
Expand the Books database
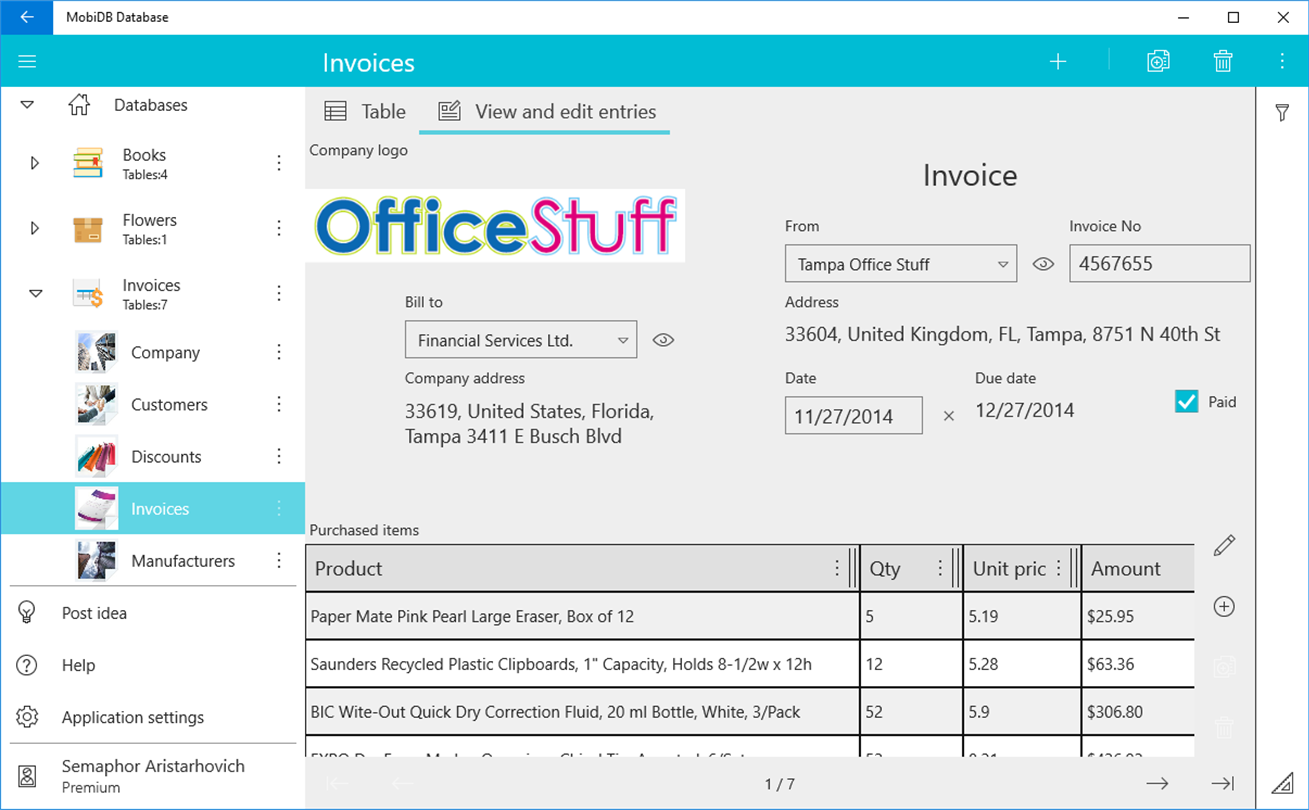click(x=35, y=163)
